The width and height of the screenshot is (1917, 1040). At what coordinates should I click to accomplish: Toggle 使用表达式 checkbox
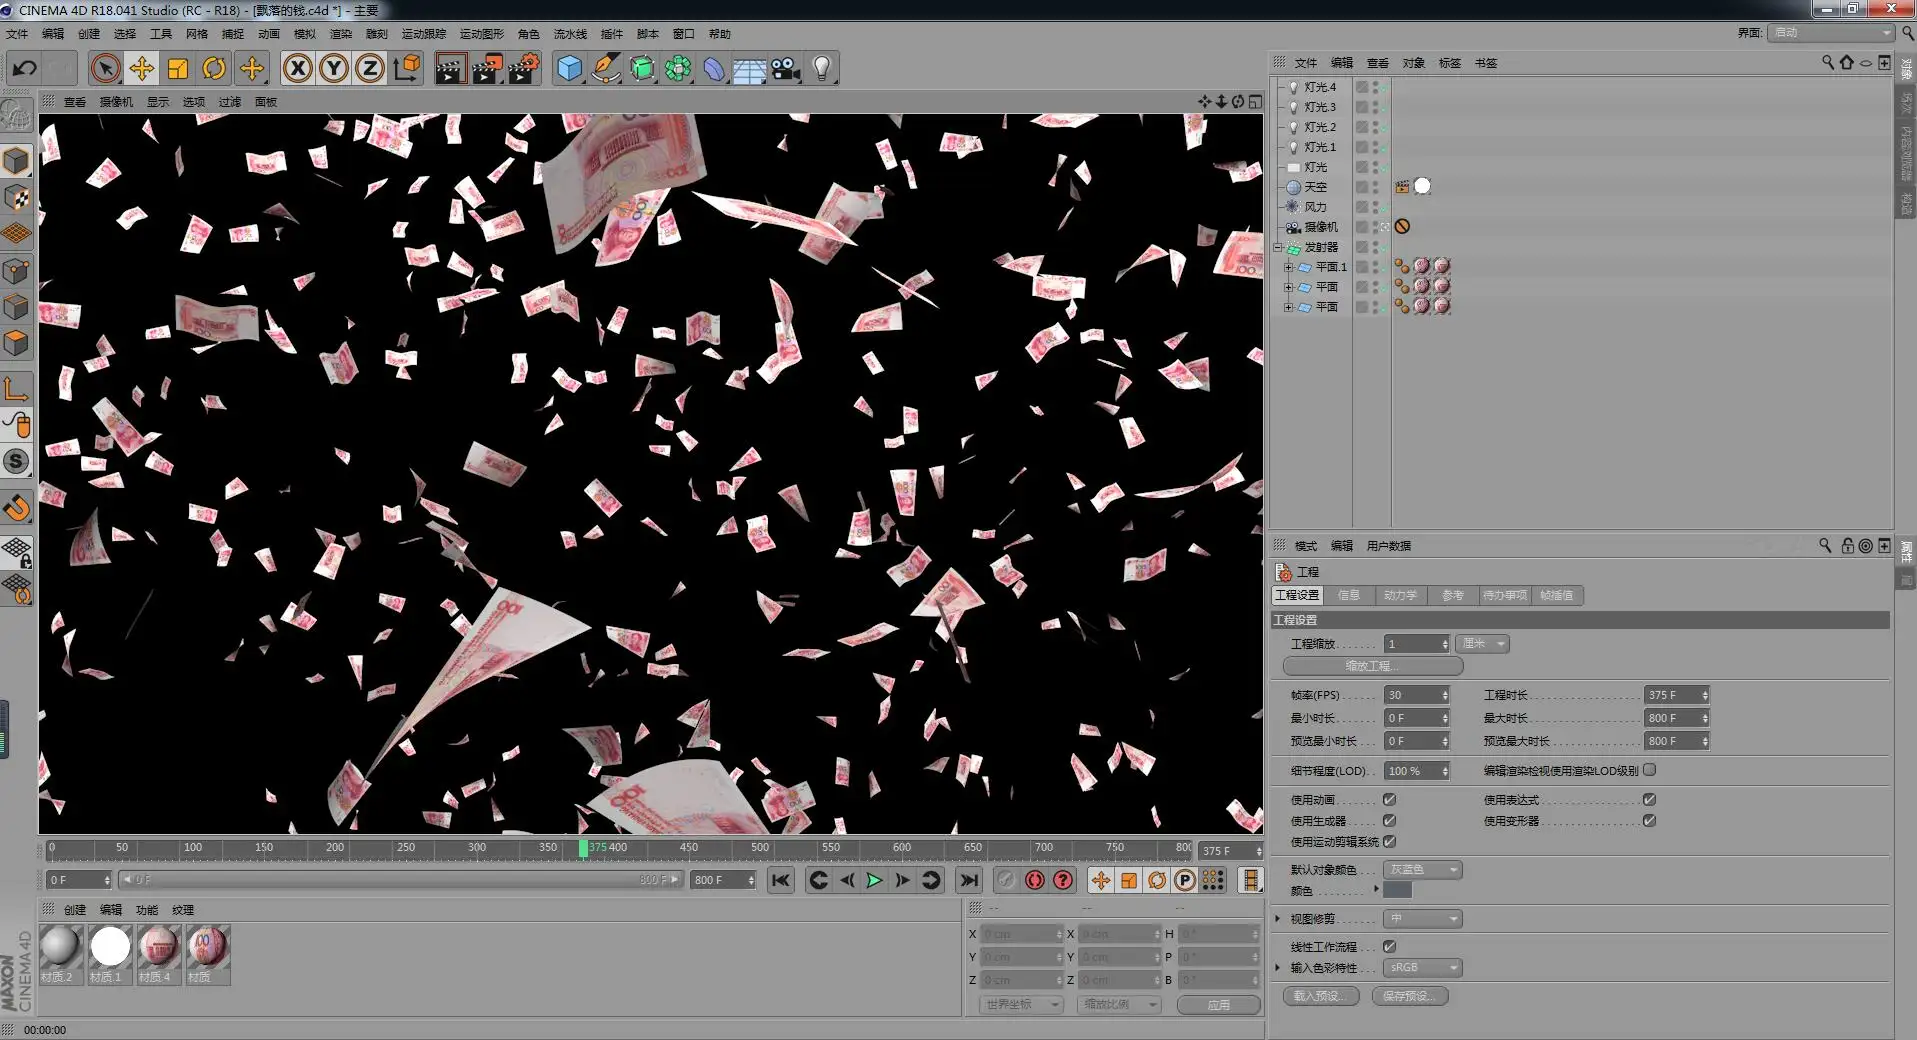(1649, 800)
